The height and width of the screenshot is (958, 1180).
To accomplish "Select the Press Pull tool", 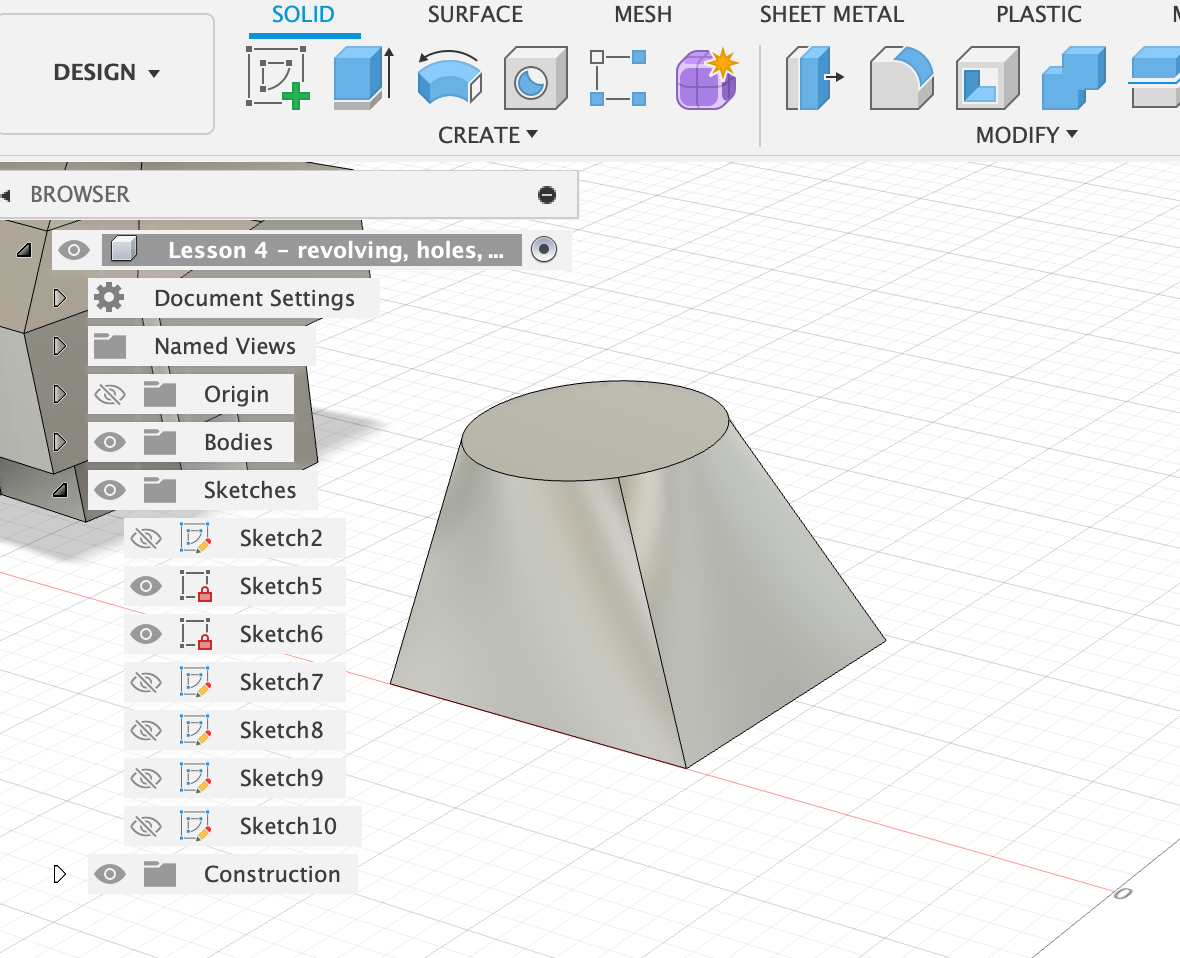I will 814,77.
